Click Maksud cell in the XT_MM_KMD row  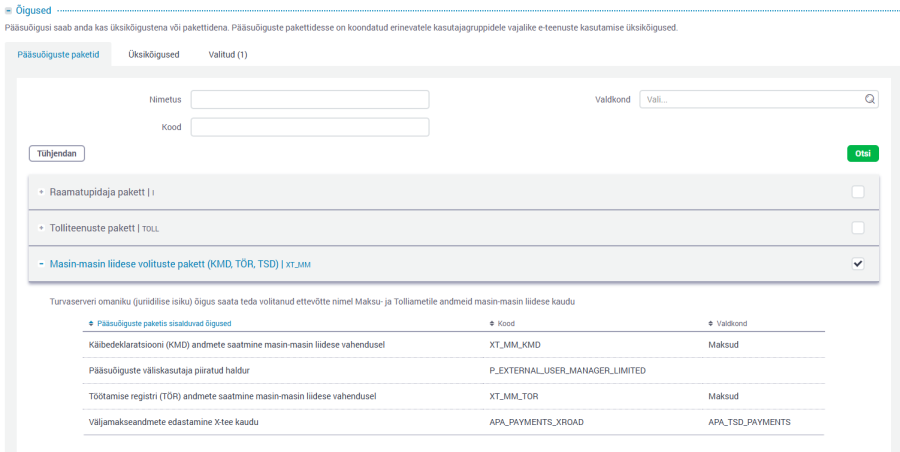pyautogui.click(x=723, y=345)
